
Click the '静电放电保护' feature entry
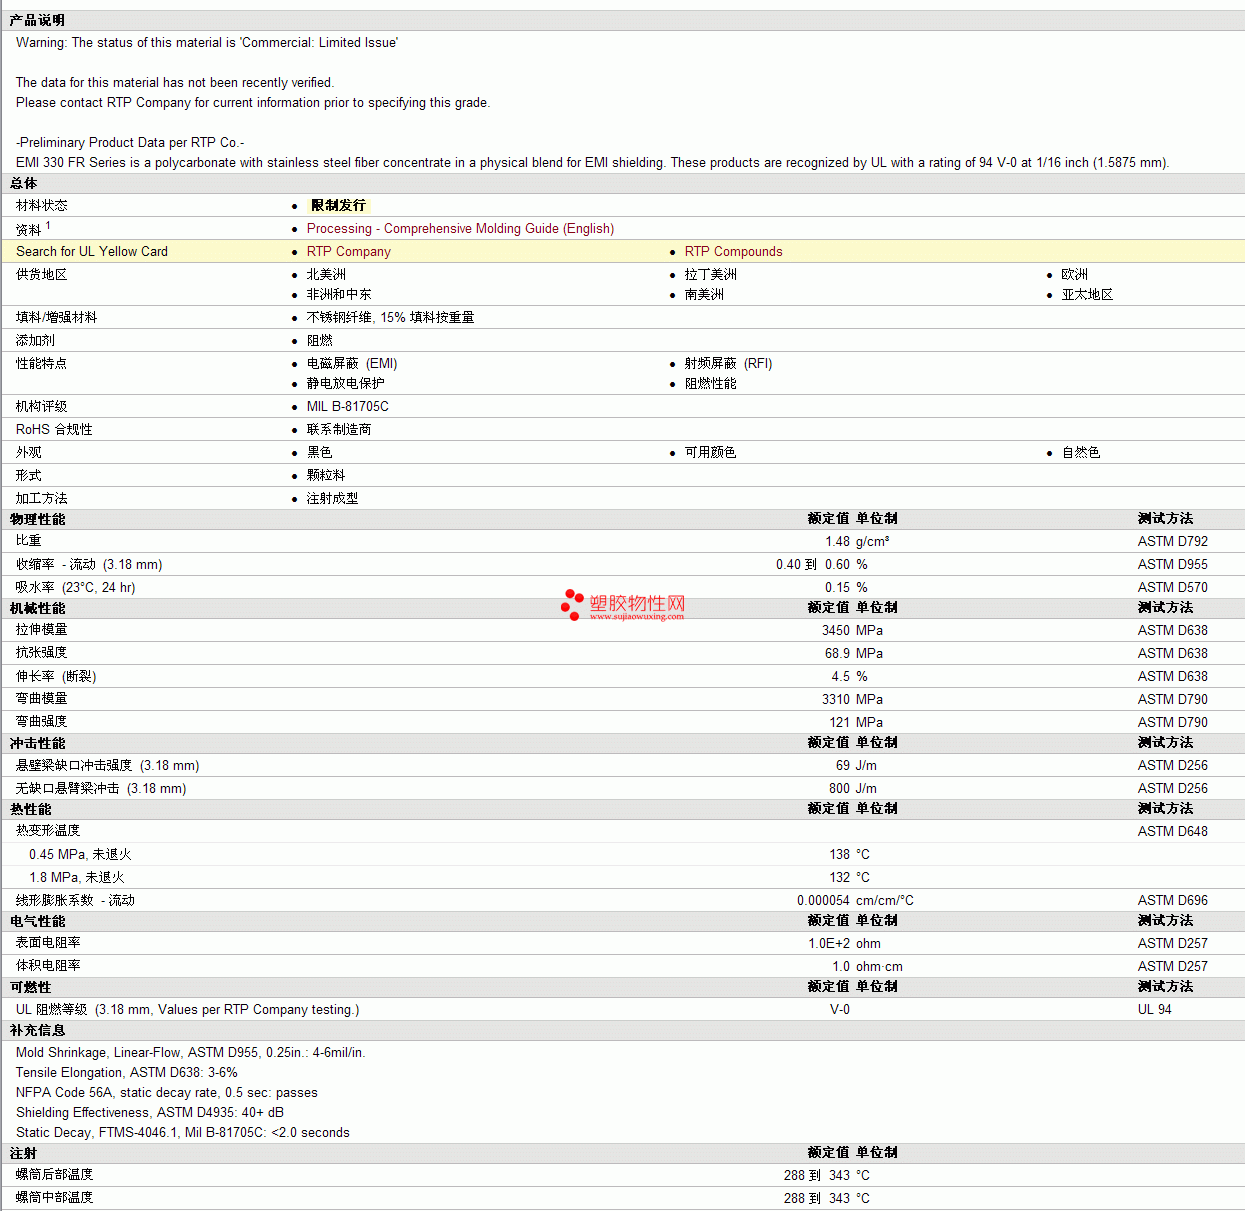[345, 383]
